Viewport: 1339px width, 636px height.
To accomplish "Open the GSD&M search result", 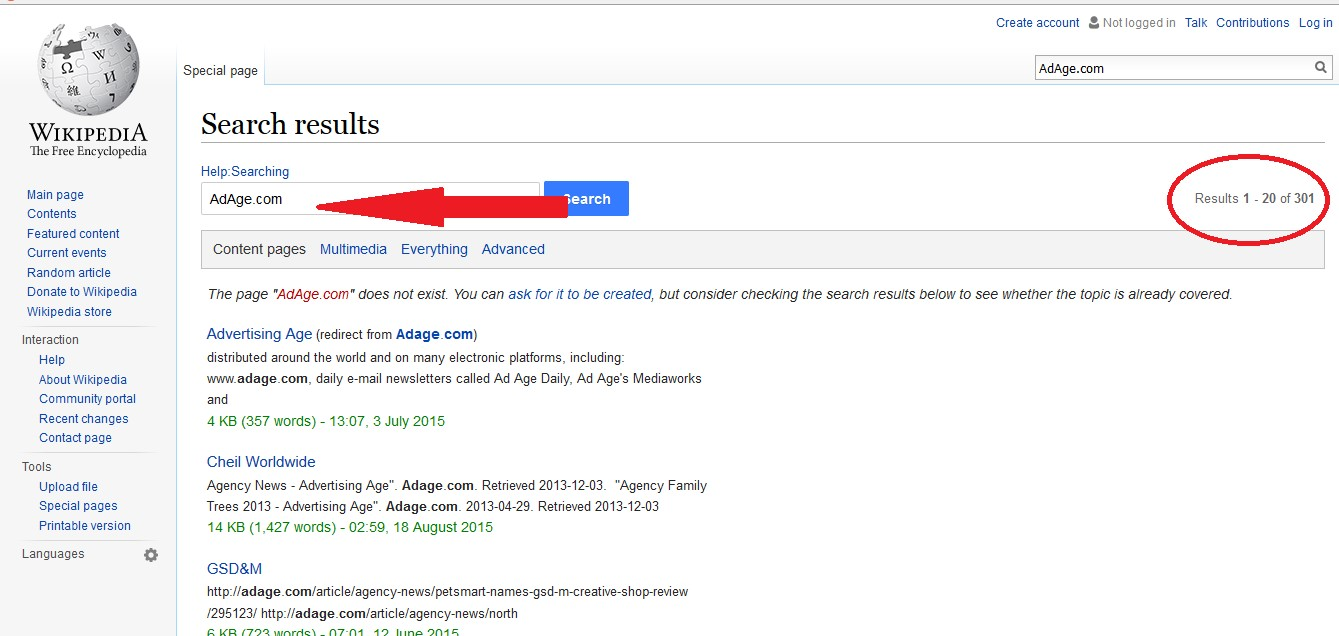I will (234, 569).
